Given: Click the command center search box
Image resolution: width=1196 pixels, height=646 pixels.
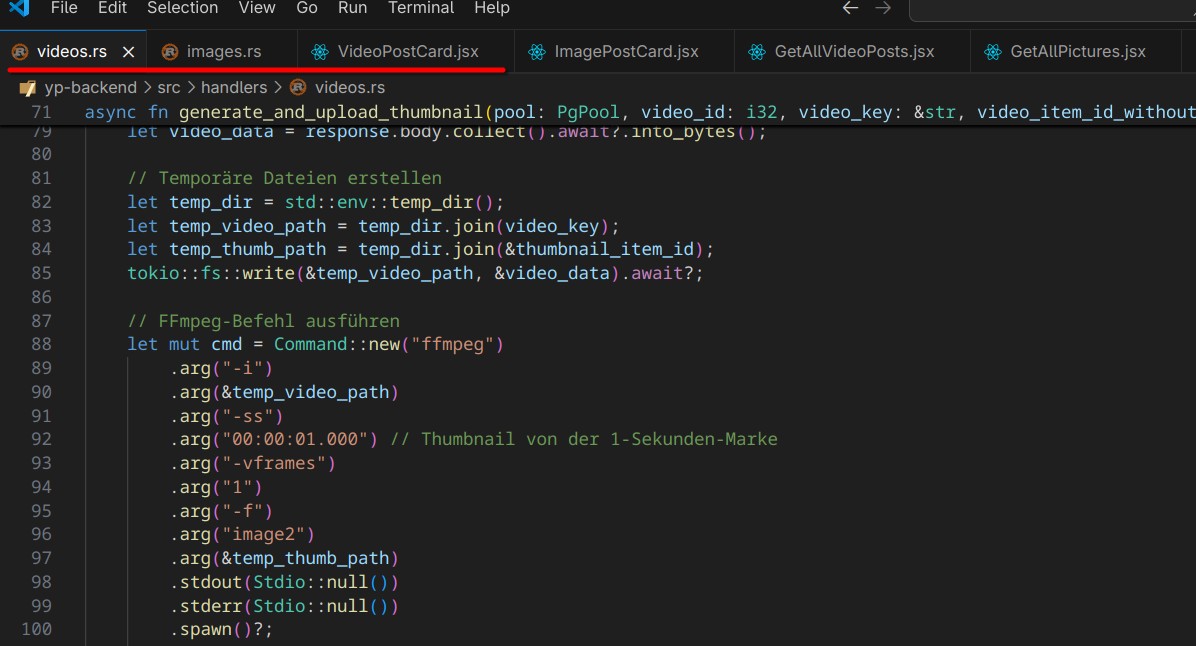Looking at the screenshot, I should 1052,9.
